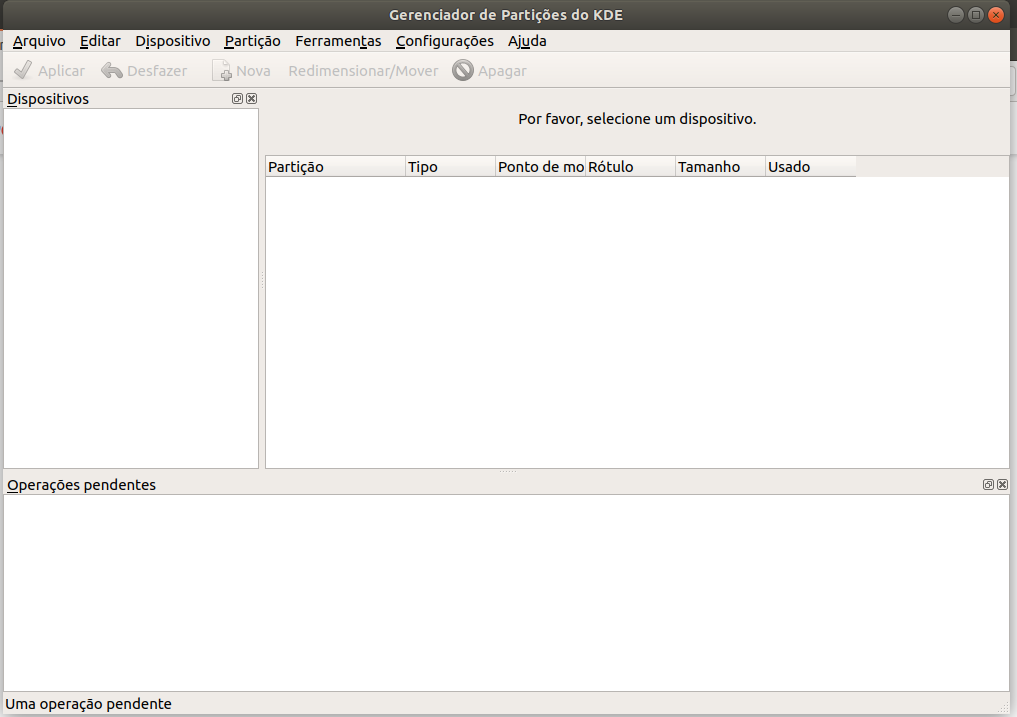Close the Dispositivos panel
This screenshot has width=1017, height=717.
(252, 99)
